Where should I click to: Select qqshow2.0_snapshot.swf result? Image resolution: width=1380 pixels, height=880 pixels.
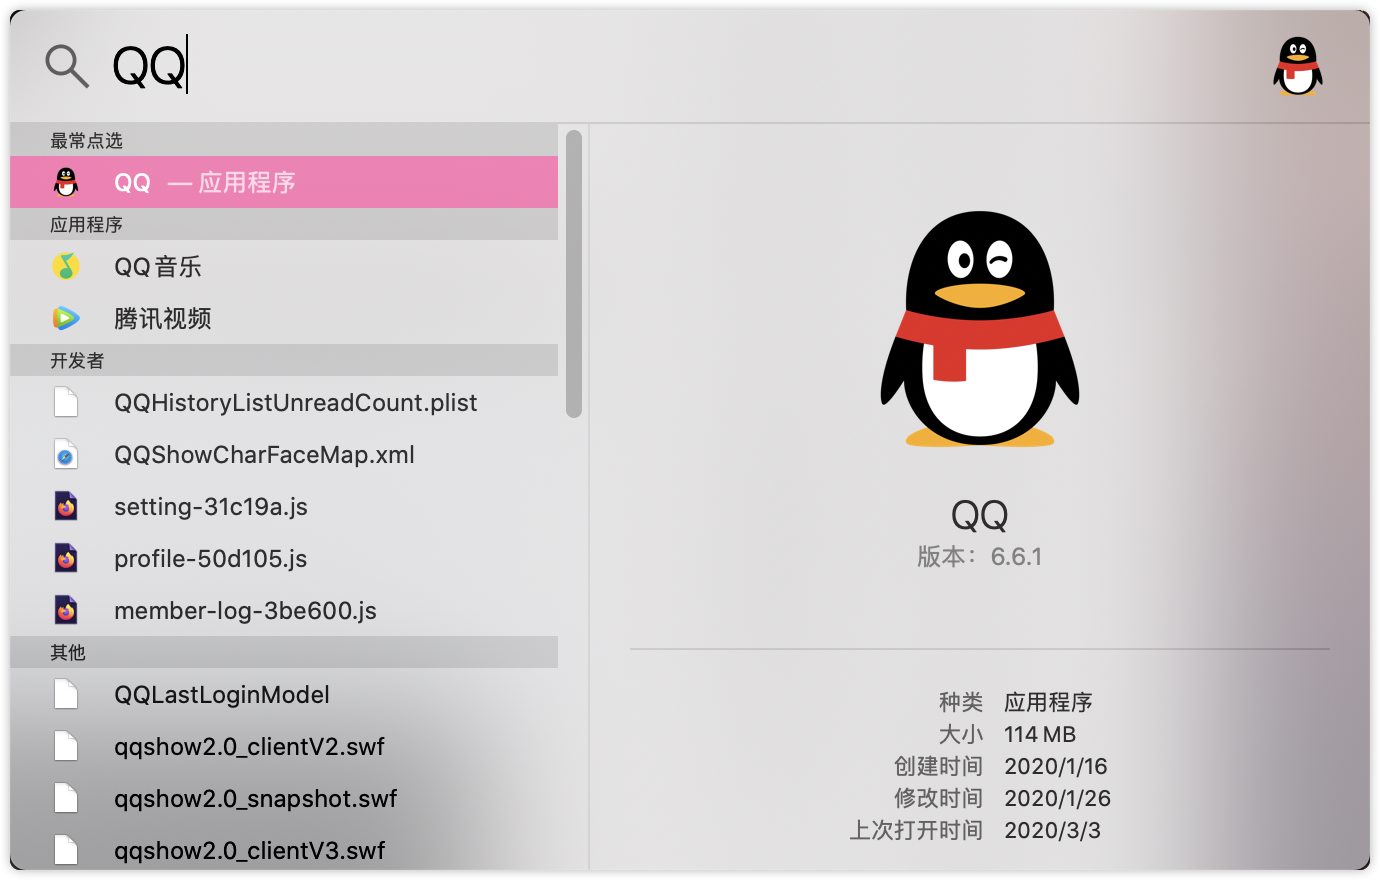tap(284, 798)
